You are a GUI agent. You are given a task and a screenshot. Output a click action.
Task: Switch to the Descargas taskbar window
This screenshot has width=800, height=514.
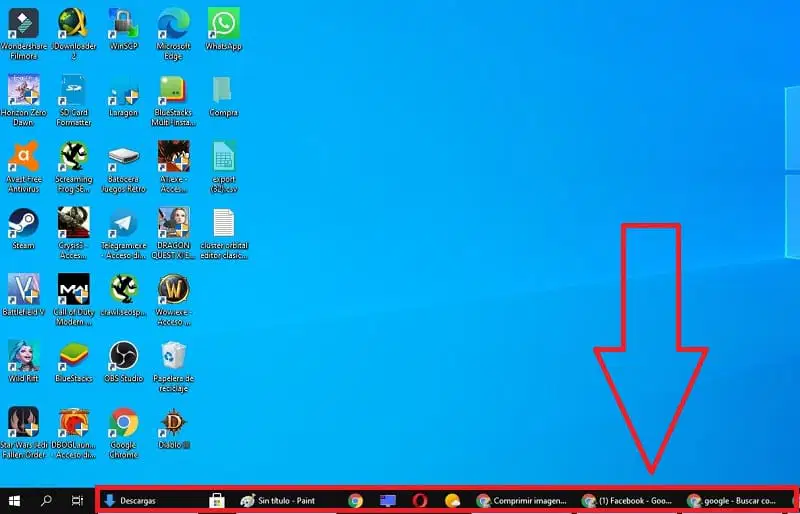pos(150,501)
